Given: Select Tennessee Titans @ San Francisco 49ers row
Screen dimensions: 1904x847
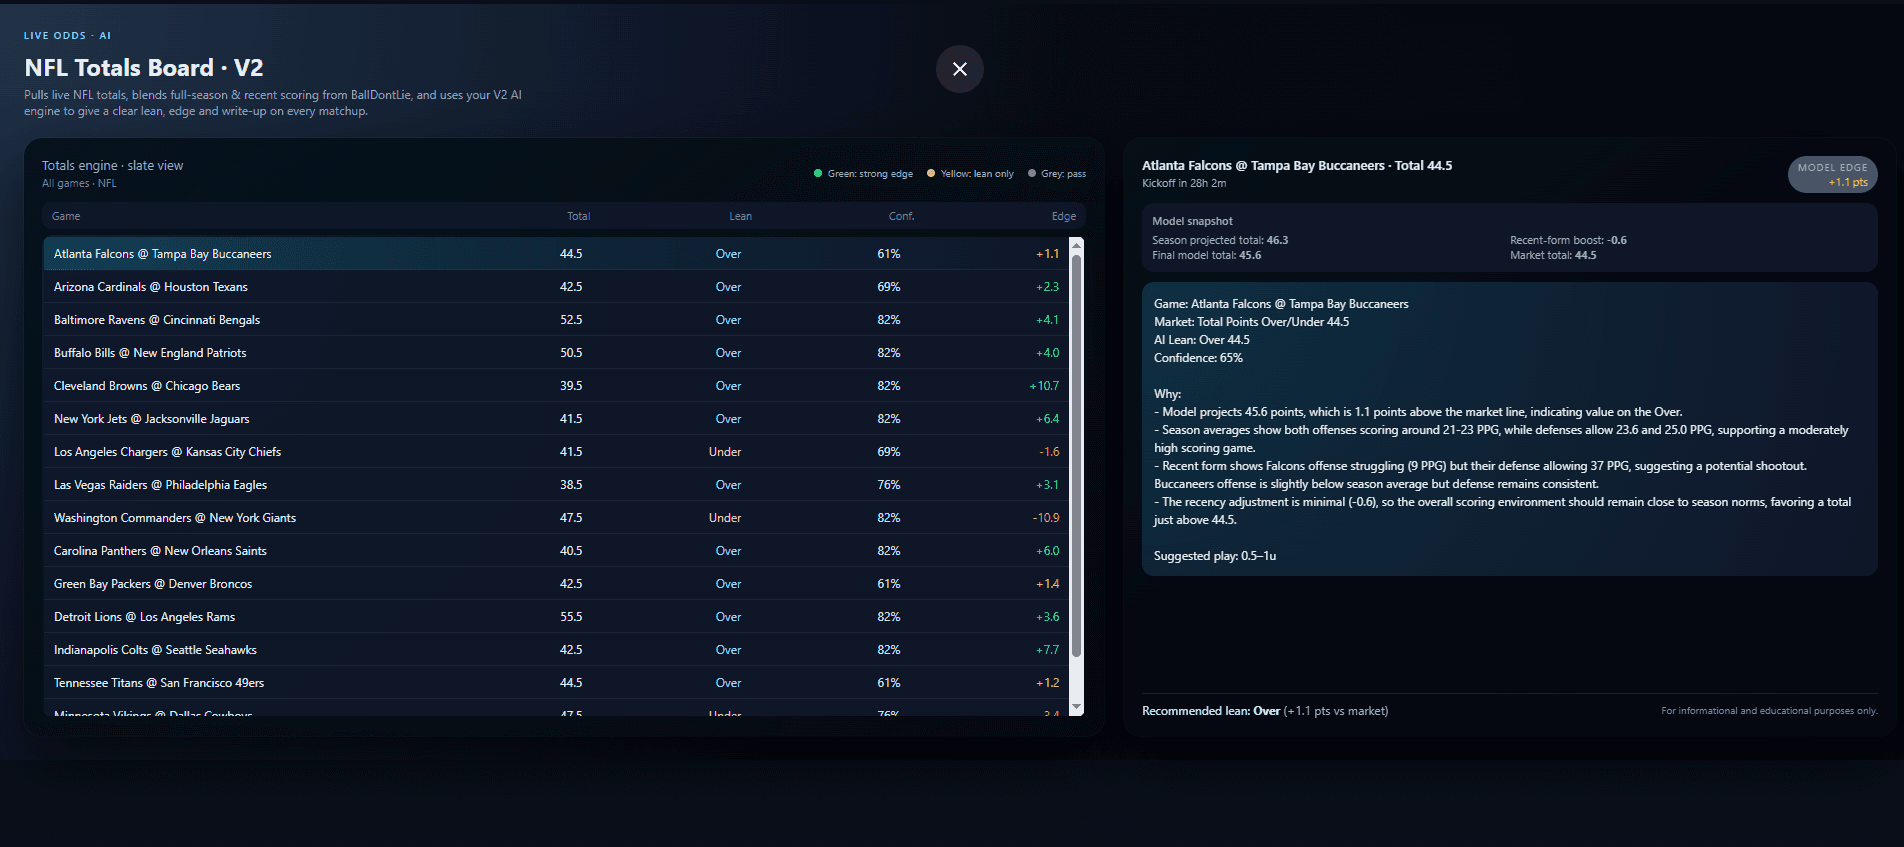Looking at the screenshot, I should tap(556, 683).
